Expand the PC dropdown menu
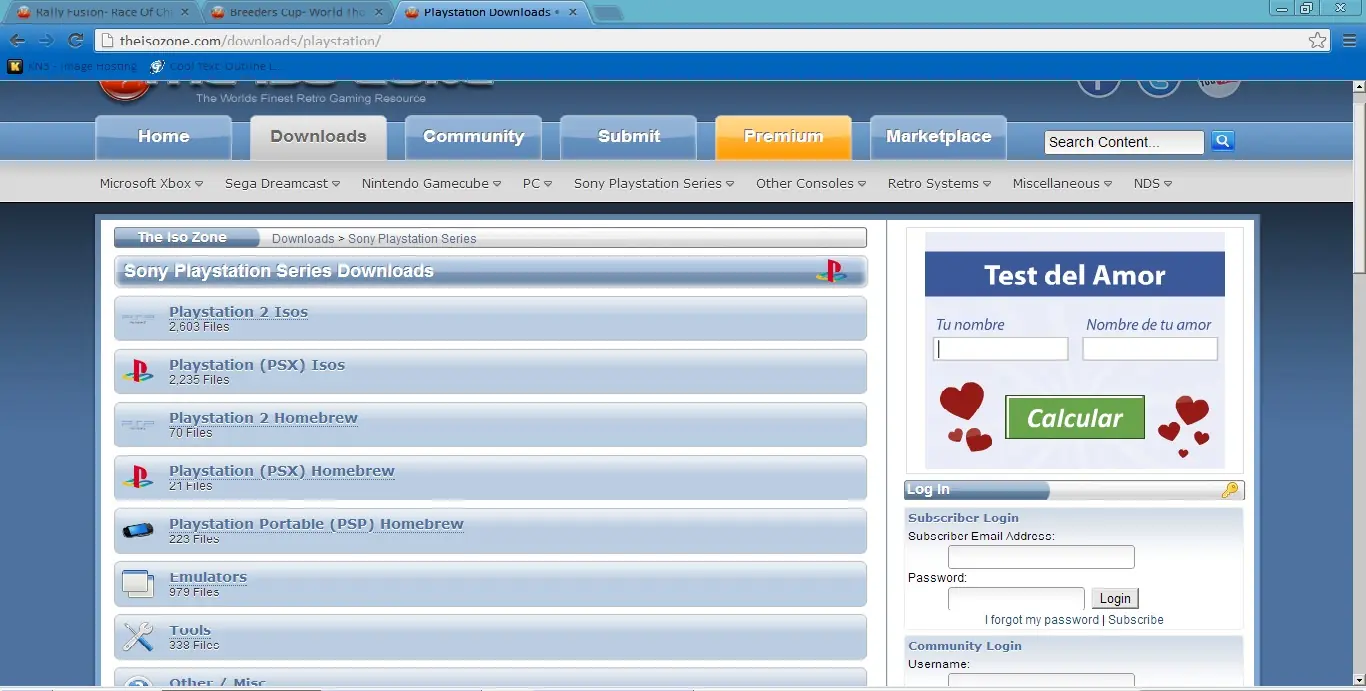 click(x=537, y=183)
